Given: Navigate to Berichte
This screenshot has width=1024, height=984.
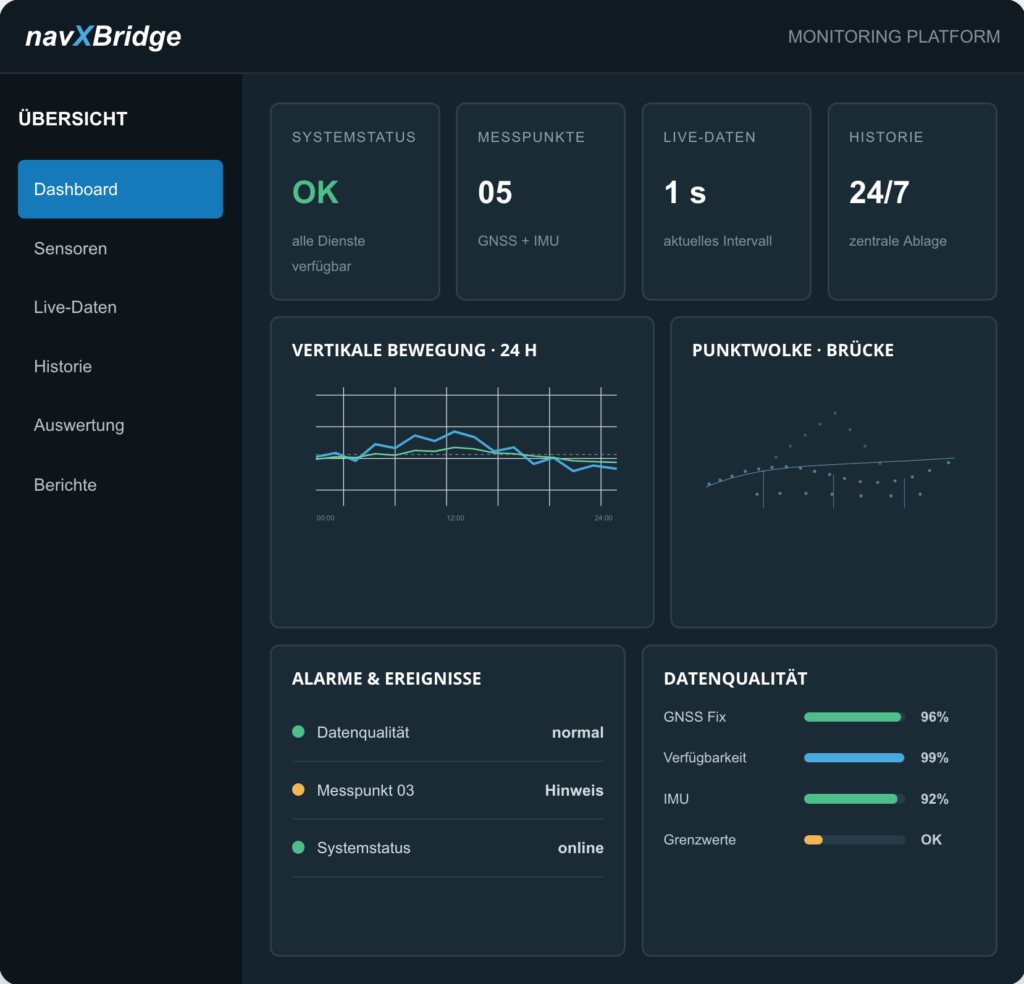Looking at the screenshot, I should click(65, 484).
